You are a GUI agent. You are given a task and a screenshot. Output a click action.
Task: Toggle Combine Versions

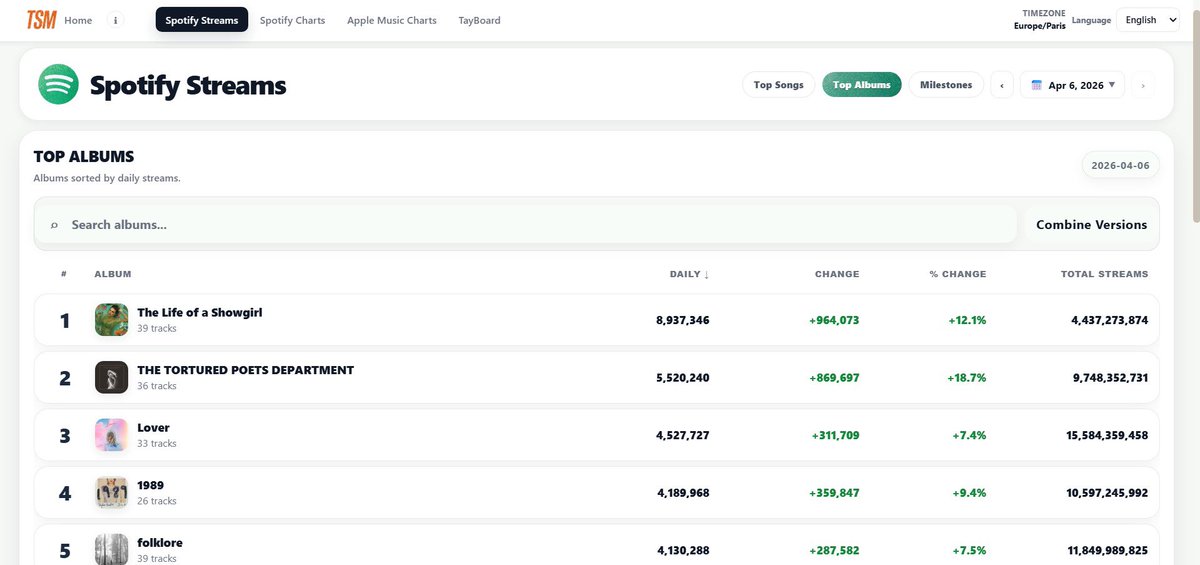tap(1091, 225)
